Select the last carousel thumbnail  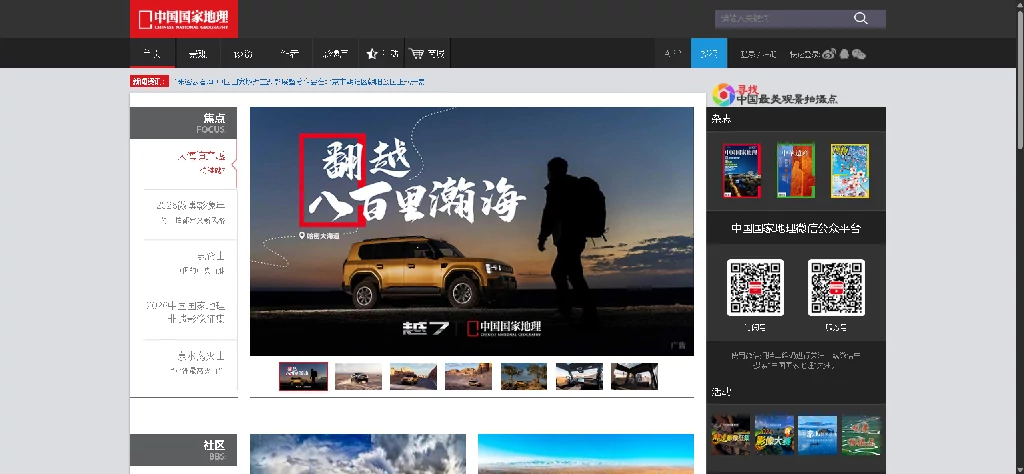(634, 377)
